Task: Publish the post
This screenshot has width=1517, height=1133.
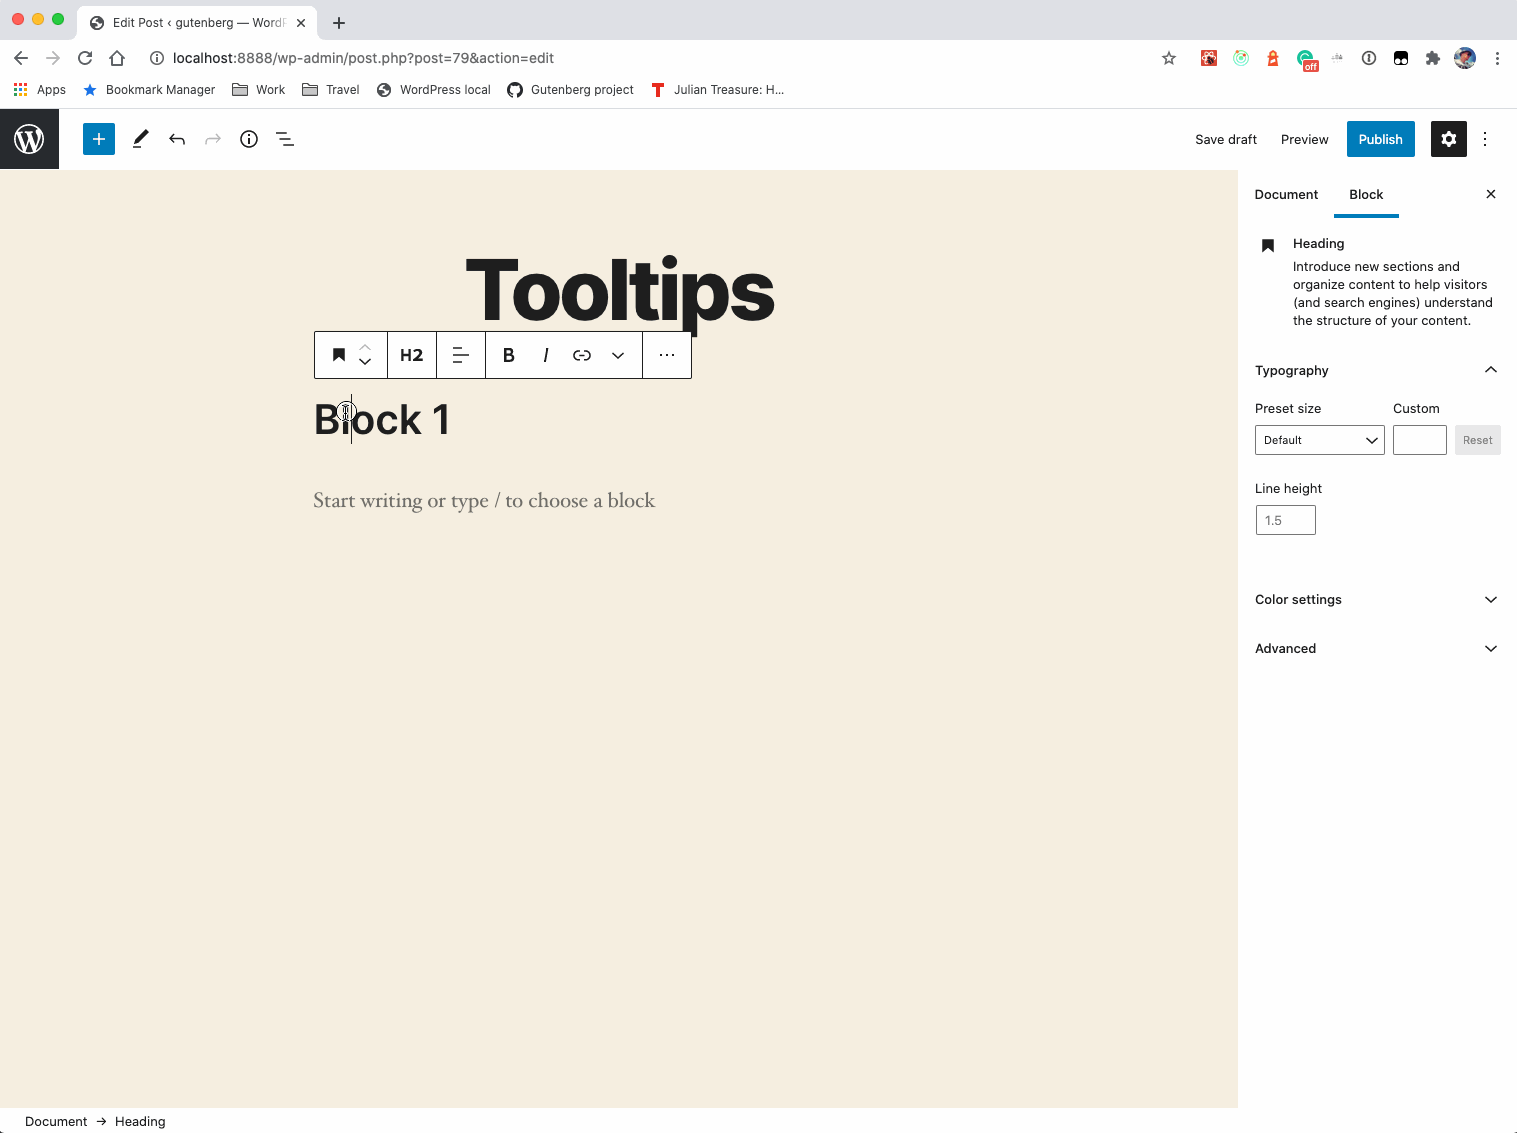Action: click(1380, 138)
